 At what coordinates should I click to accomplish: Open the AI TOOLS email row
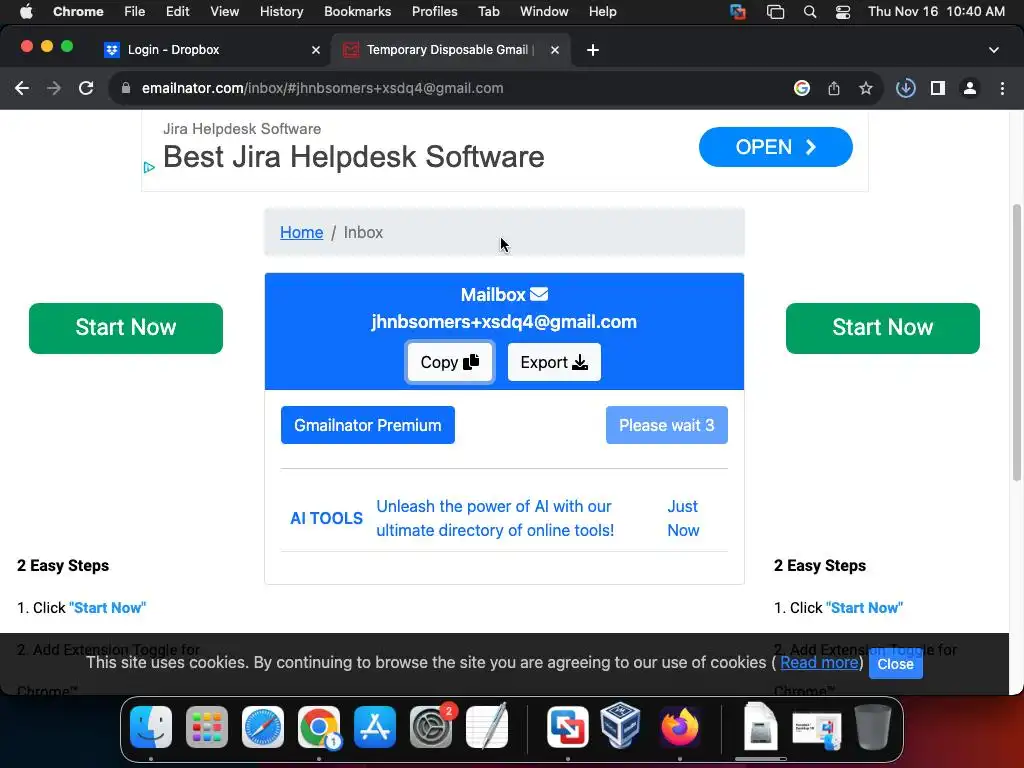(504, 519)
